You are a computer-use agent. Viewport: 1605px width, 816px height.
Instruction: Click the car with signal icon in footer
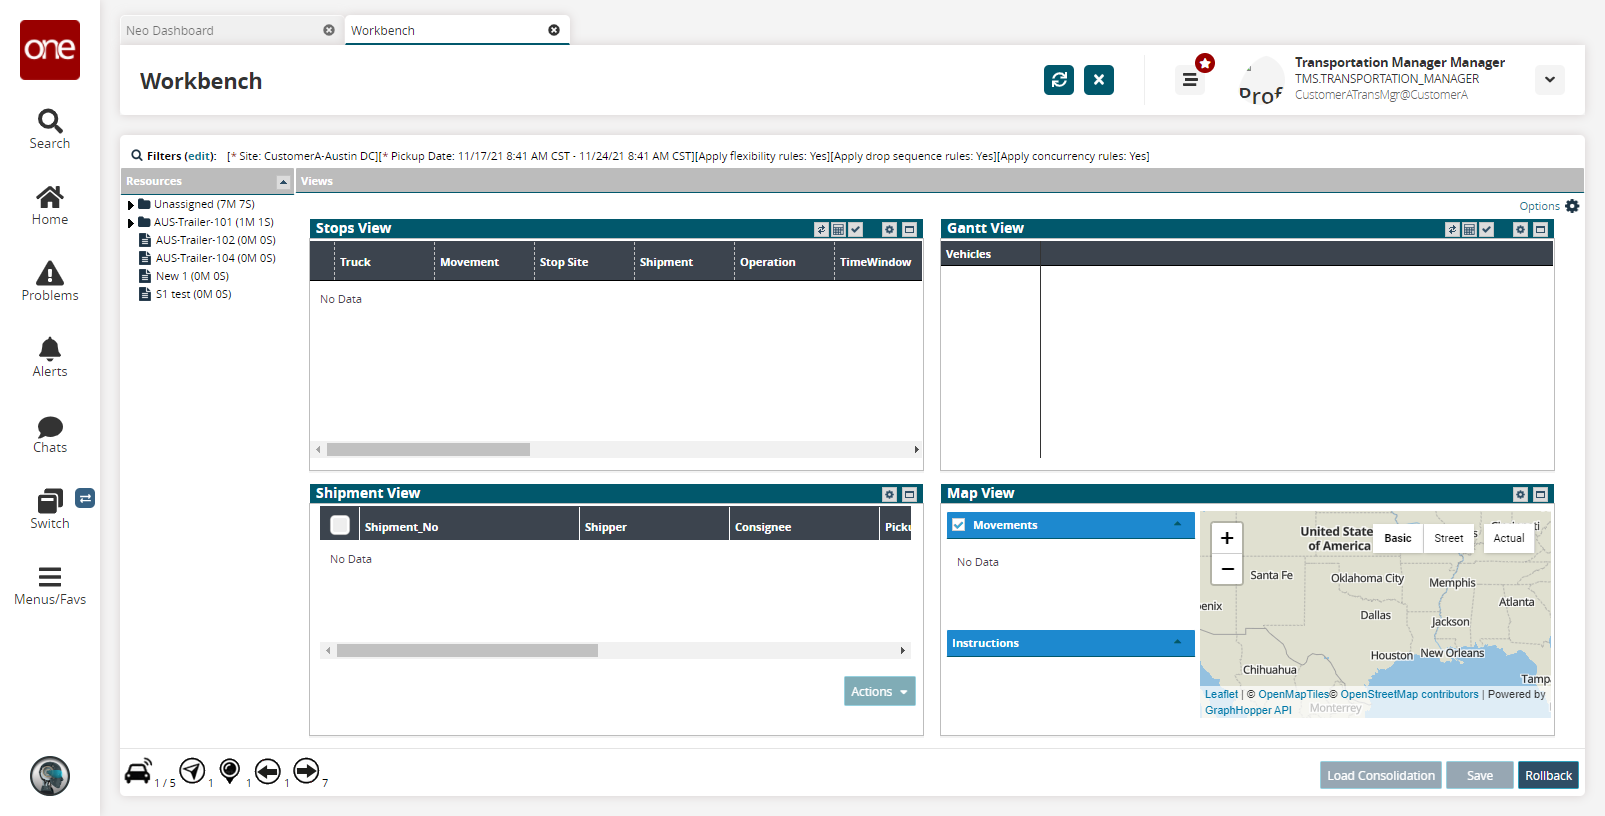point(138,771)
